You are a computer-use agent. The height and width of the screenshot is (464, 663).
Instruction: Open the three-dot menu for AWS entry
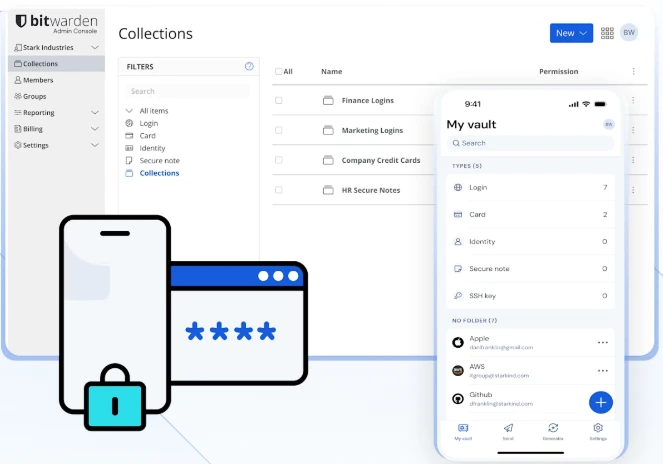coord(603,370)
